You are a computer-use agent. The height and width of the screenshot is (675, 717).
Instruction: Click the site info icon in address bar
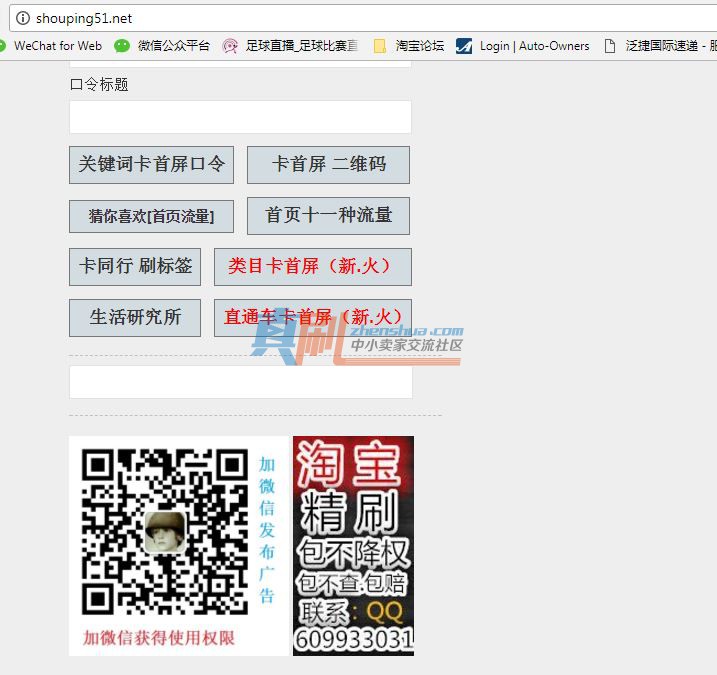(x=22, y=18)
